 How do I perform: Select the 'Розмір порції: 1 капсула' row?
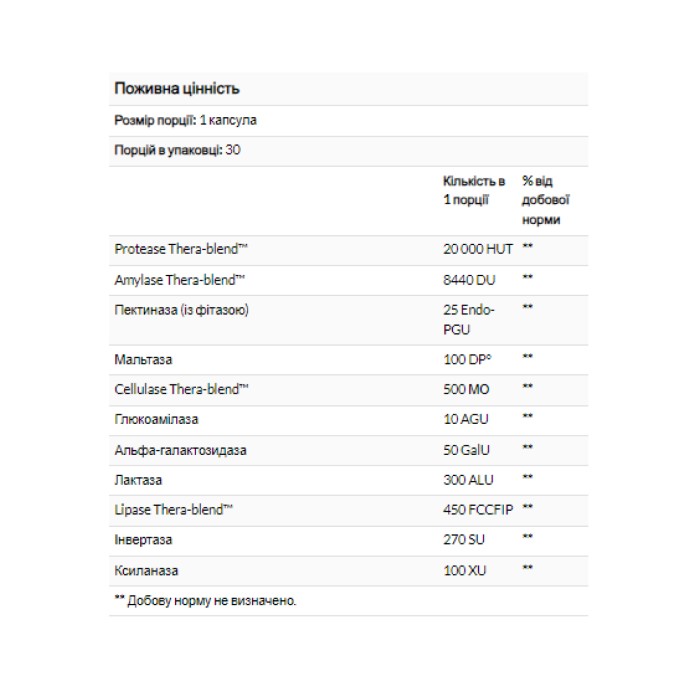click(186, 120)
